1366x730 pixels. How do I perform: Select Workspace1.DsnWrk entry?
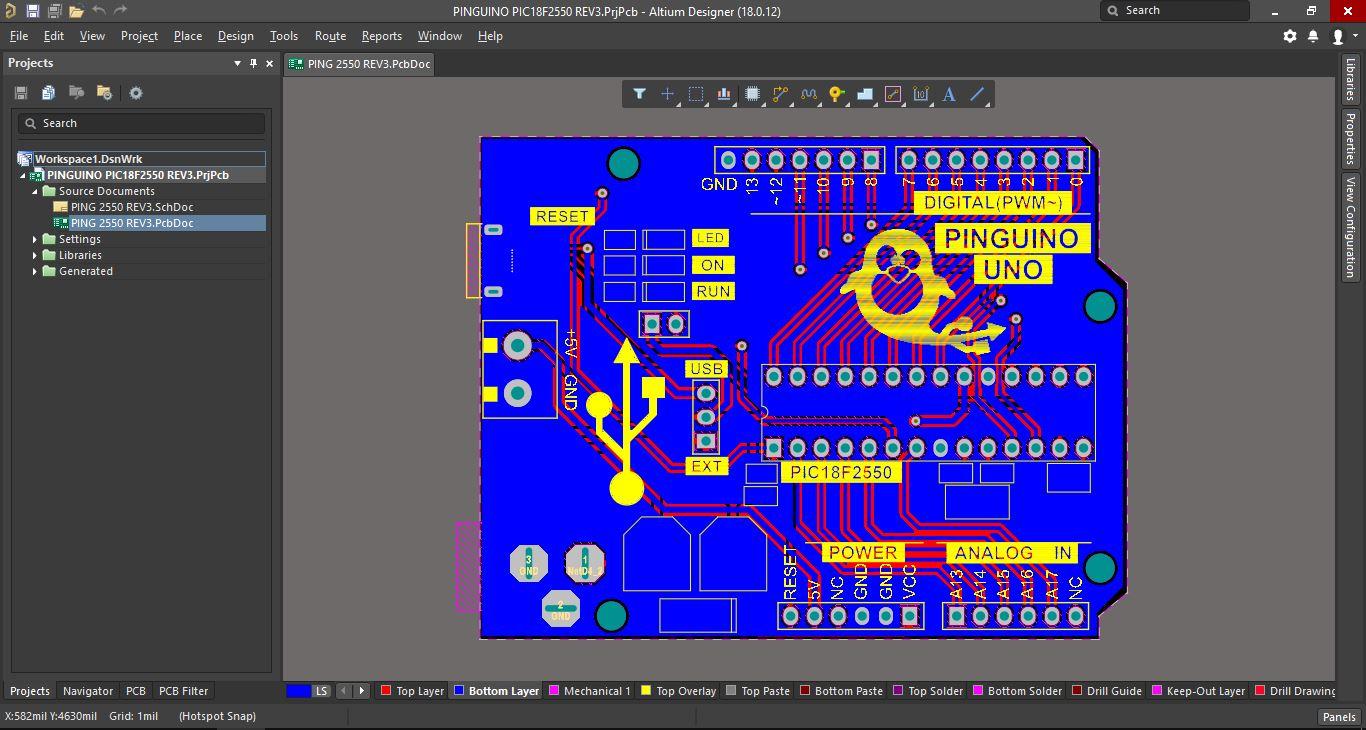[88, 159]
